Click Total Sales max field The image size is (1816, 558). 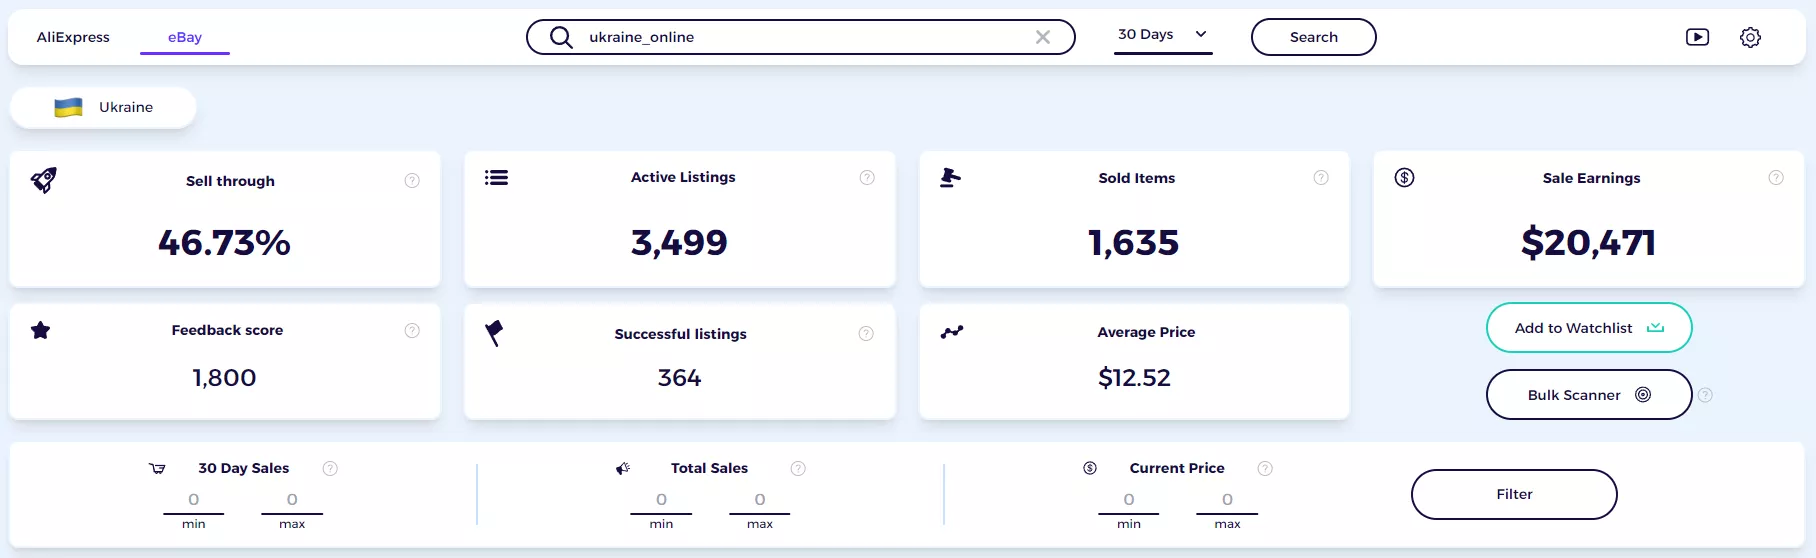(760, 500)
